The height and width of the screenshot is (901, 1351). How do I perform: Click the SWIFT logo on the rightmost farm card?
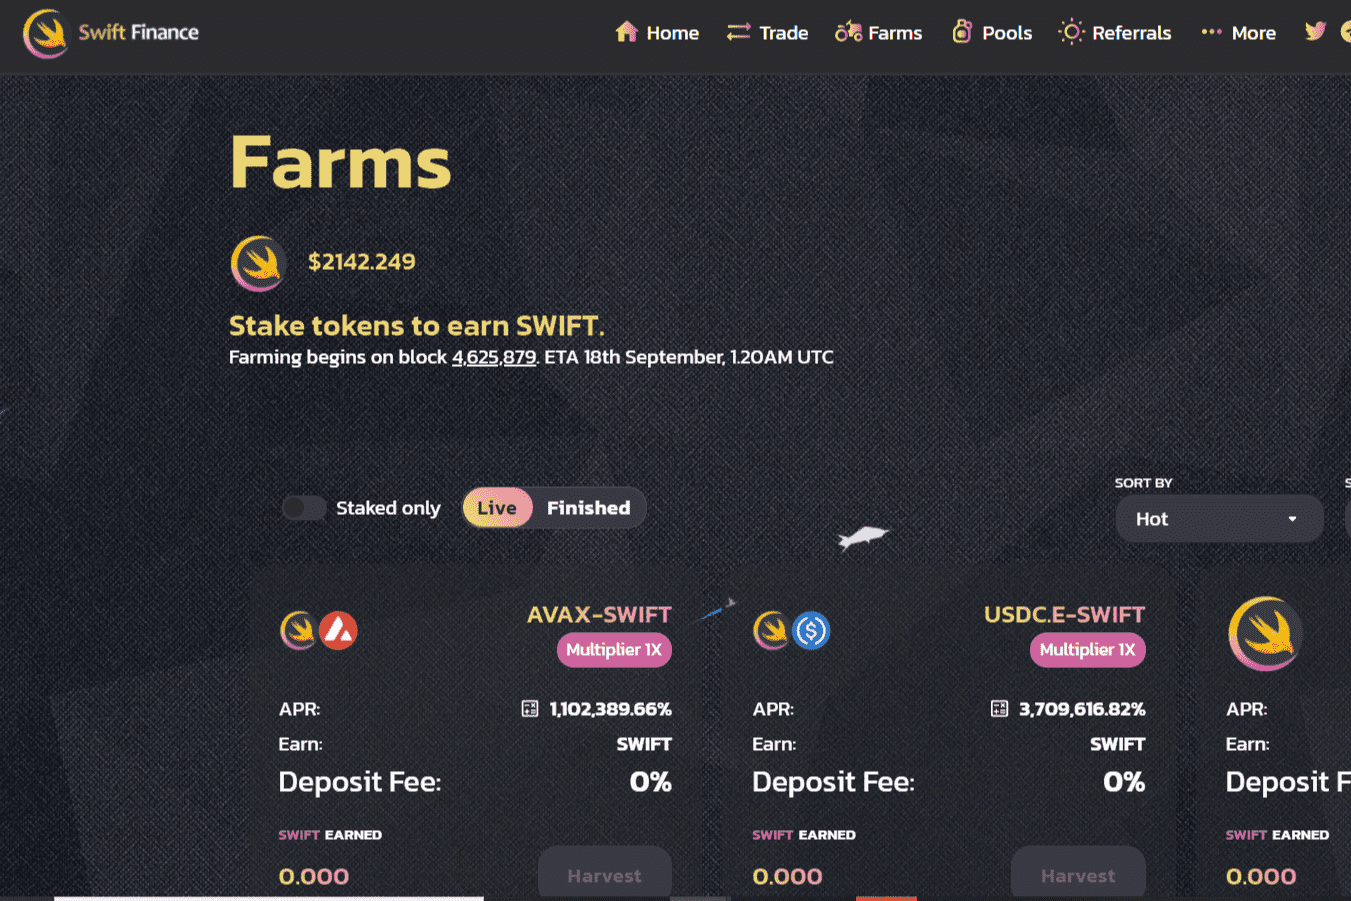[1265, 633]
